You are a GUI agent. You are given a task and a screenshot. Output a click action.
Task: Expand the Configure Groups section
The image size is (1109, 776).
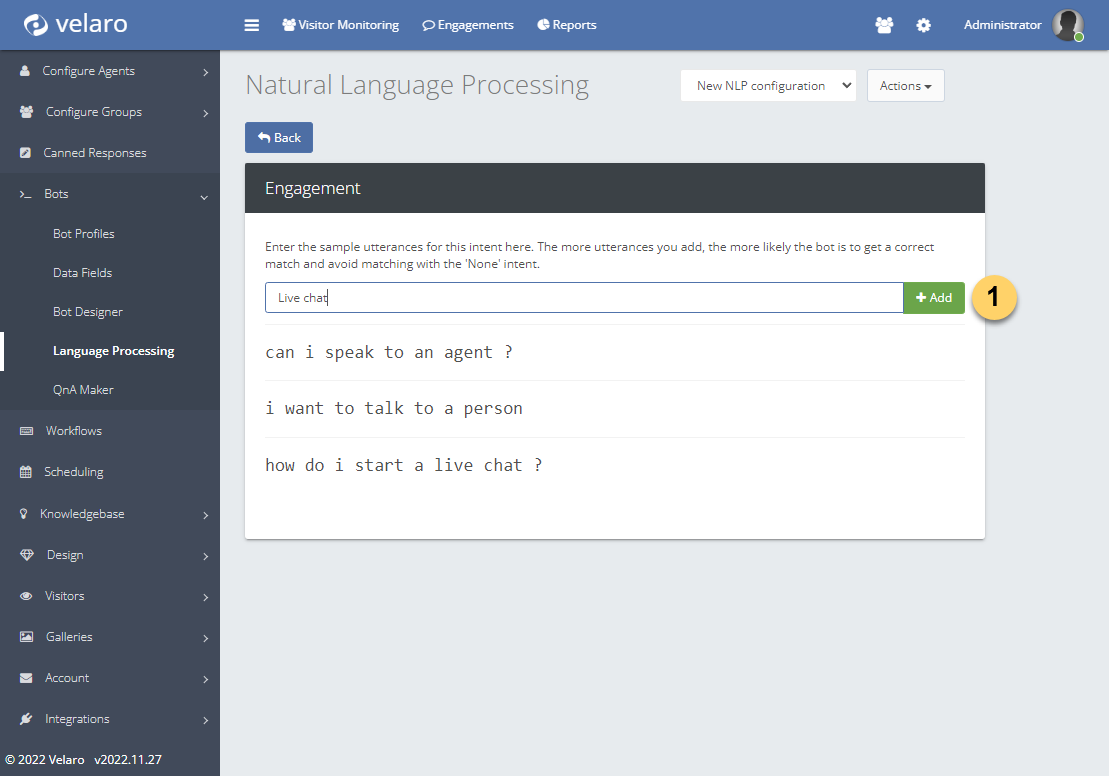pyautogui.click(x=110, y=112)
